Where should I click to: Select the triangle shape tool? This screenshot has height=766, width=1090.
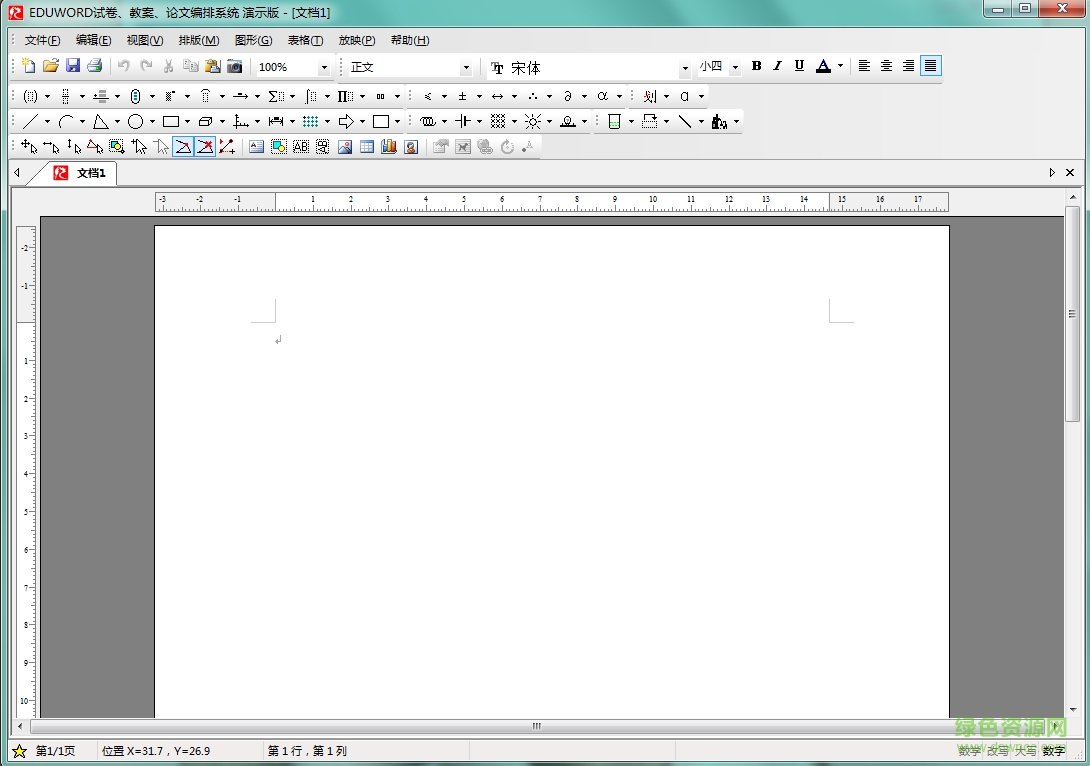point(100,122)
